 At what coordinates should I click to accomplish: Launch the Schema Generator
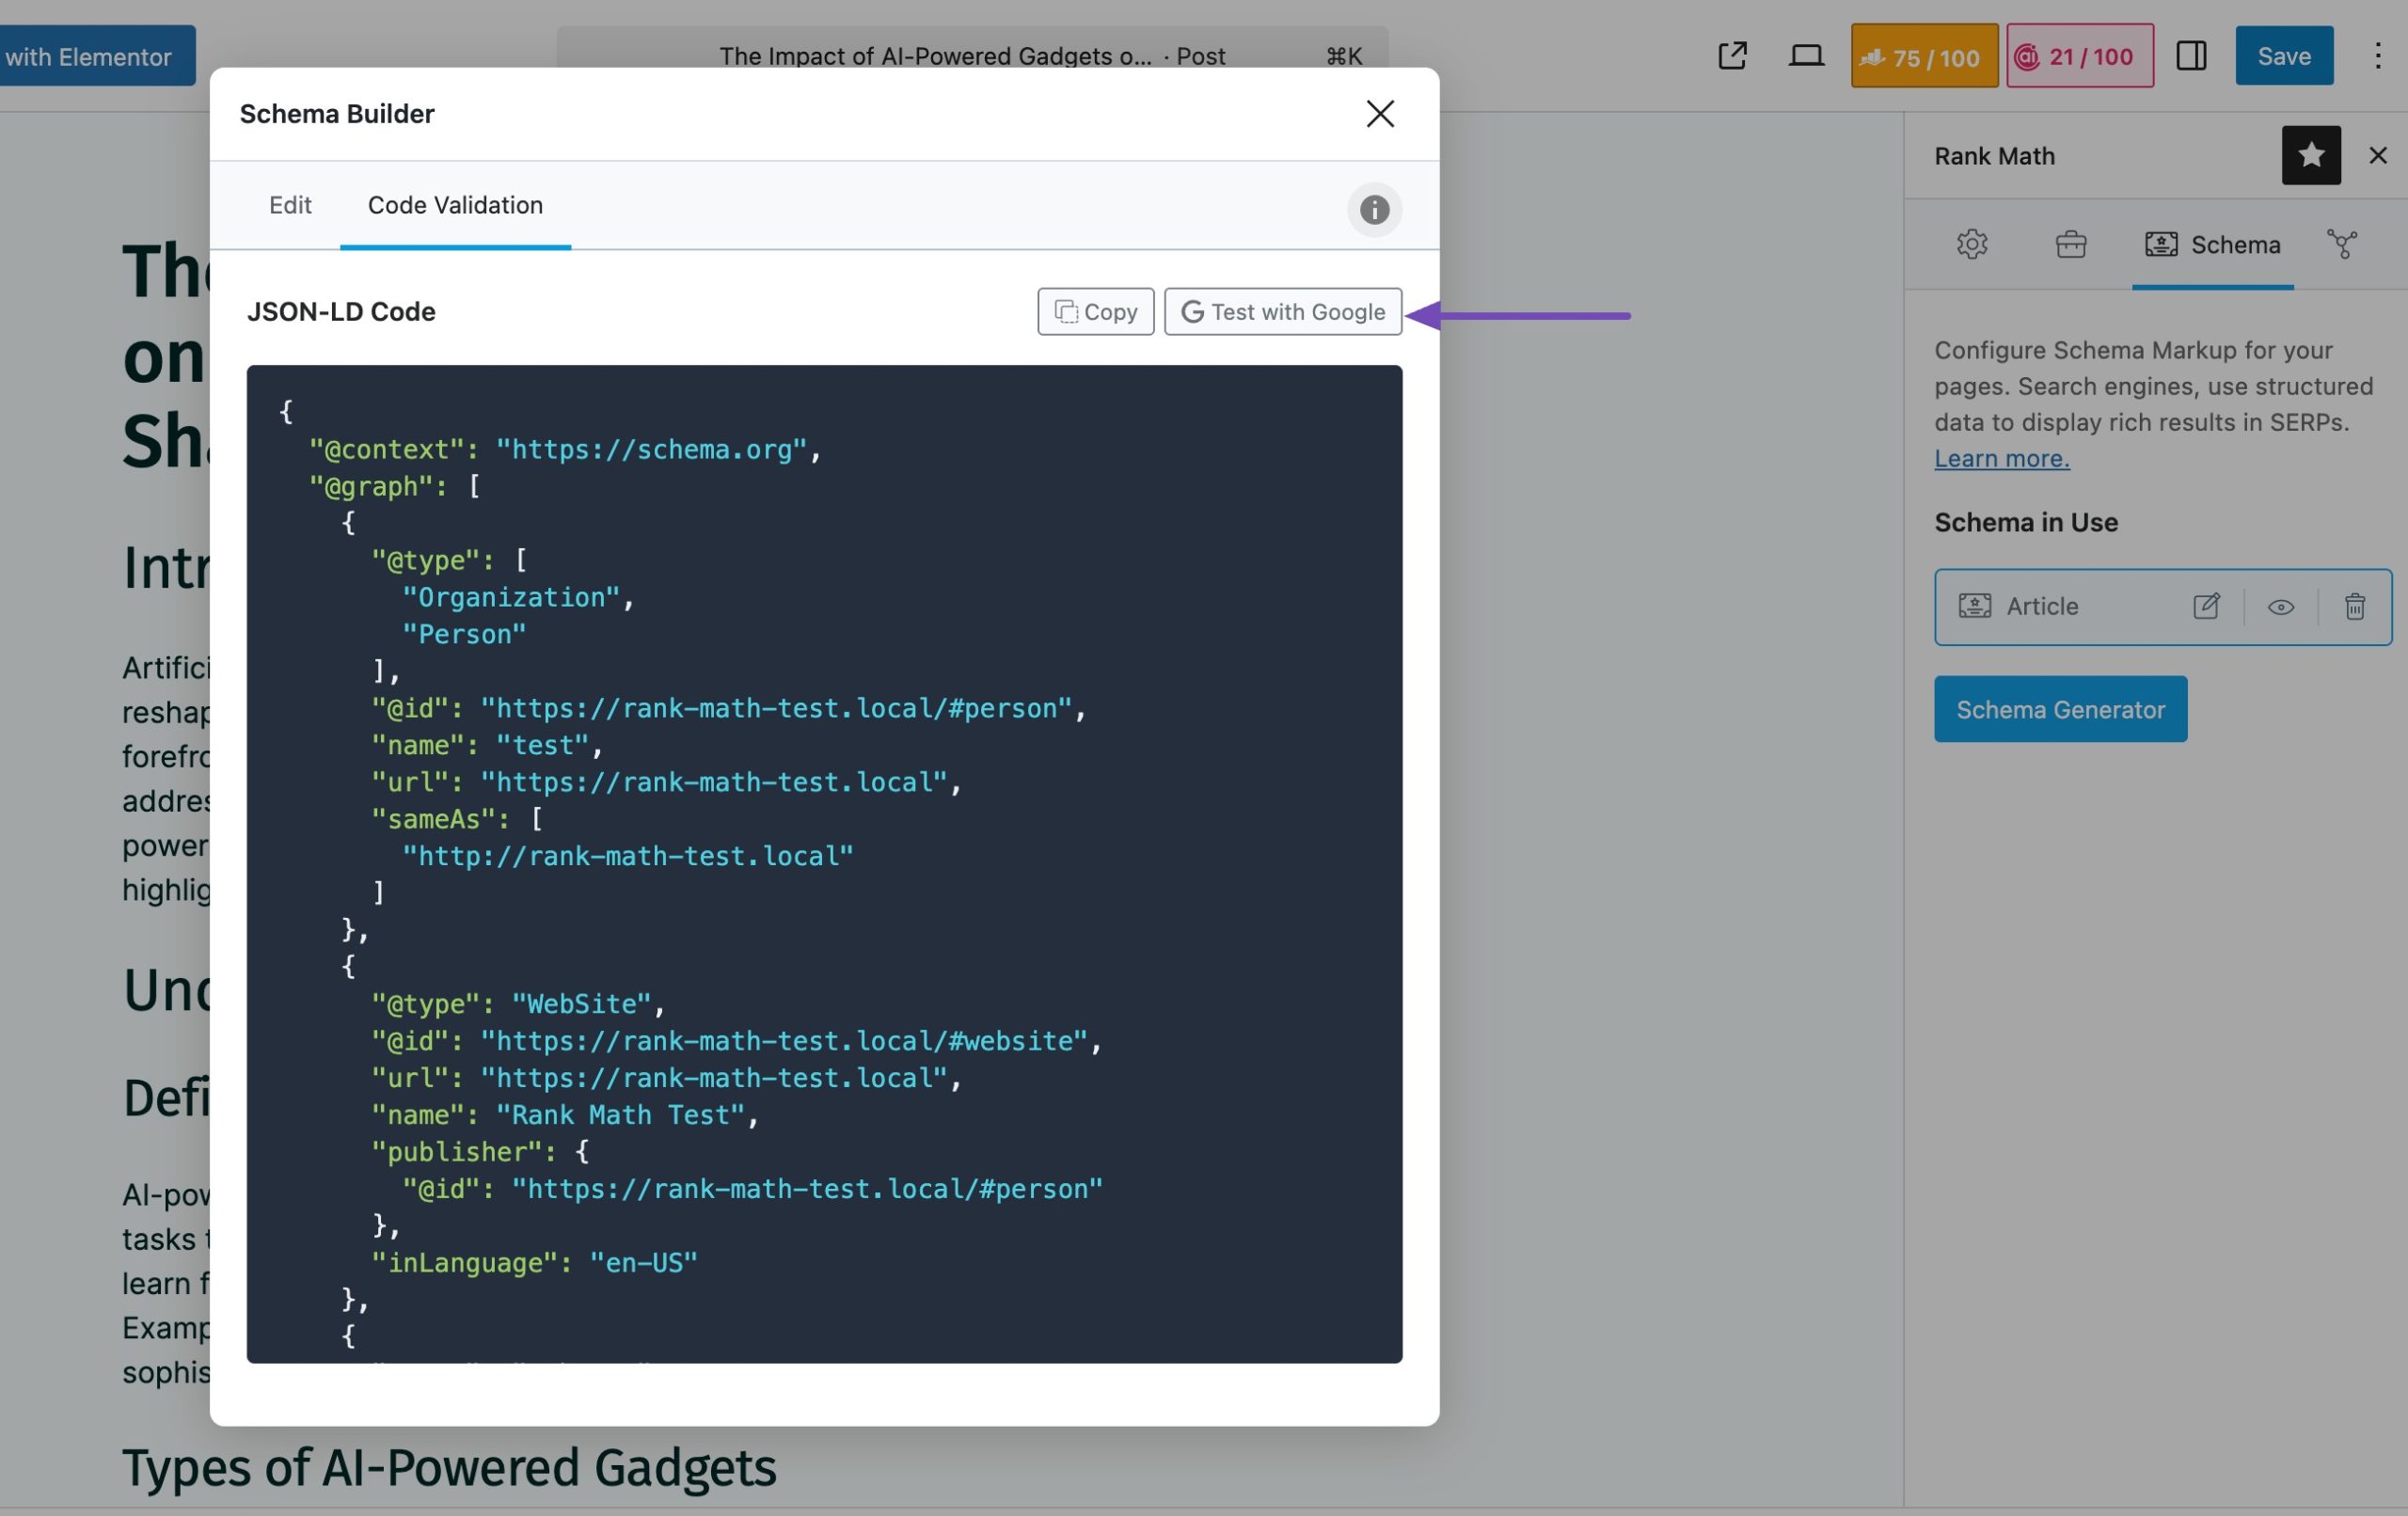coord(2060,709)
